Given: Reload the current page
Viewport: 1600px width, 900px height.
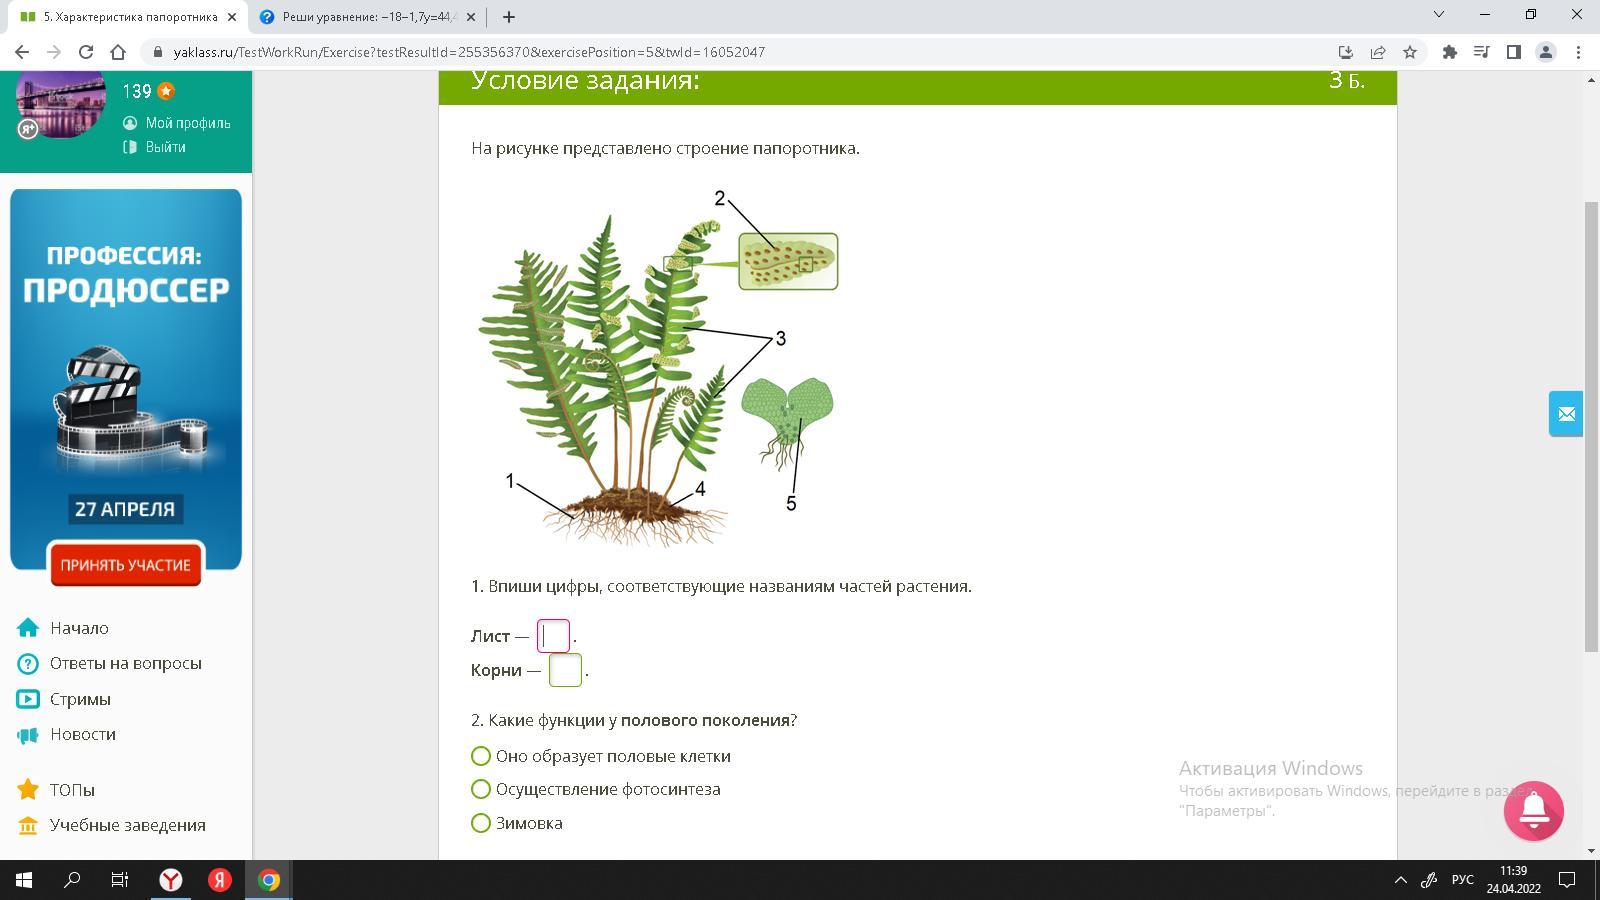Looking at the screenshot, I should 86,52.
